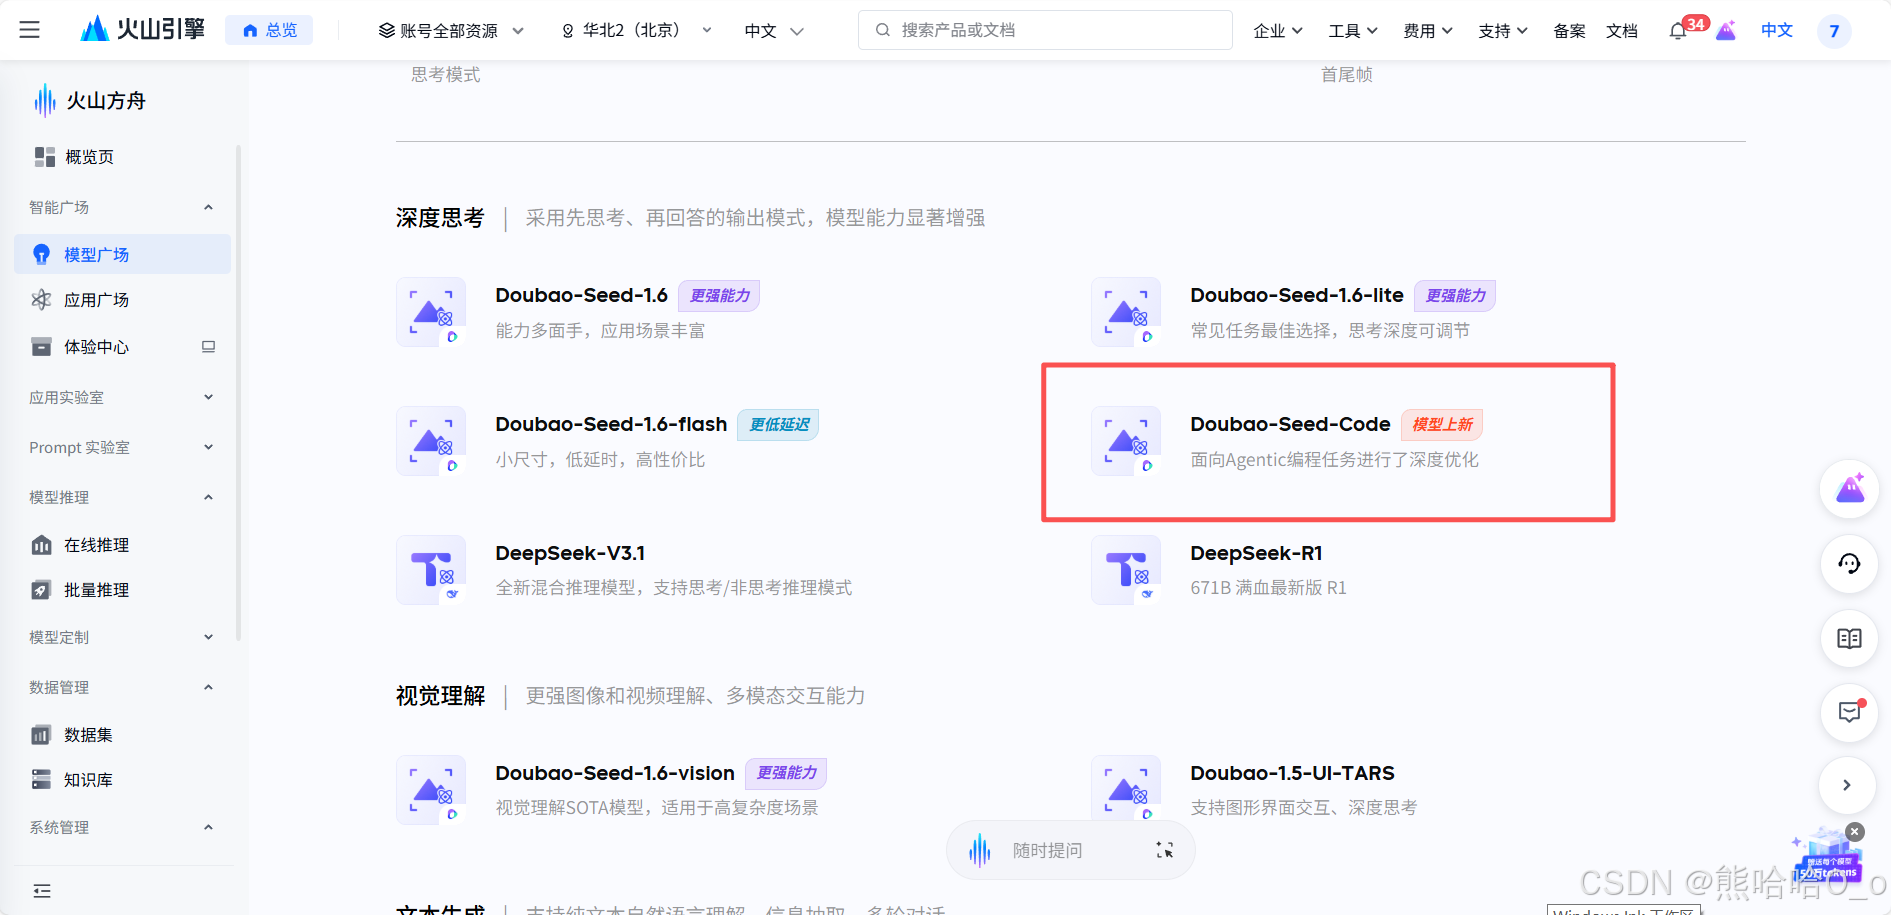Open the 总览 home button
The width and height of the screenshot is (1891, 915).
tap(269, 30)
